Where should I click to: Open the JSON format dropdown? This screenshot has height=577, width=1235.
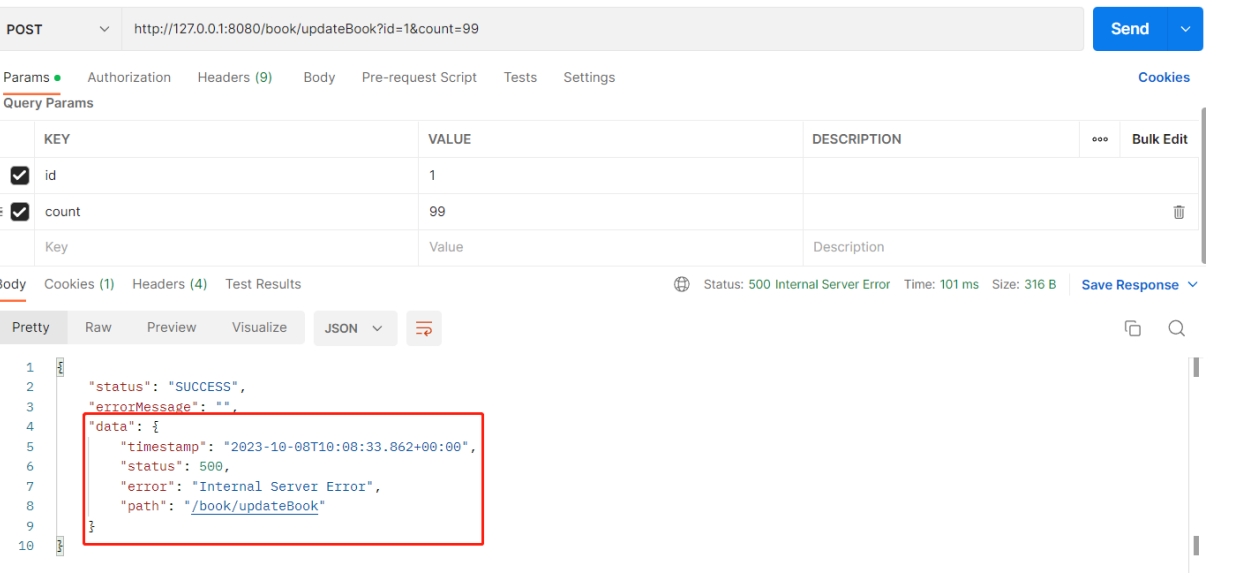point(354,328)
